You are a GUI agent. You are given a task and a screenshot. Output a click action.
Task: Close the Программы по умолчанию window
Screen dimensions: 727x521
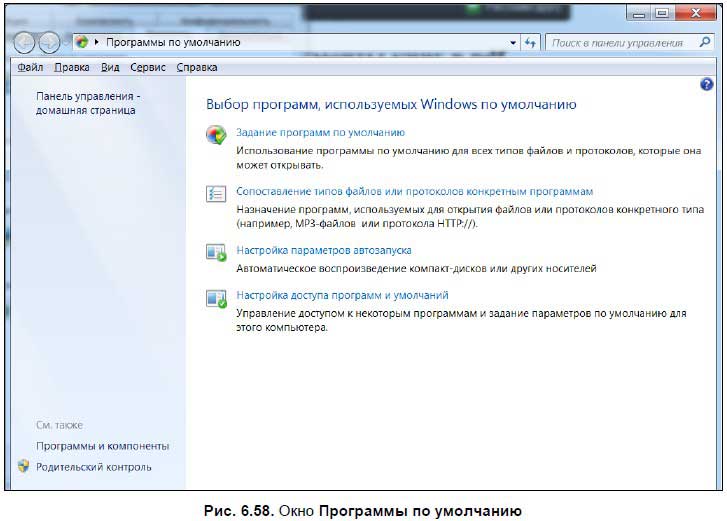coord(695,13)
